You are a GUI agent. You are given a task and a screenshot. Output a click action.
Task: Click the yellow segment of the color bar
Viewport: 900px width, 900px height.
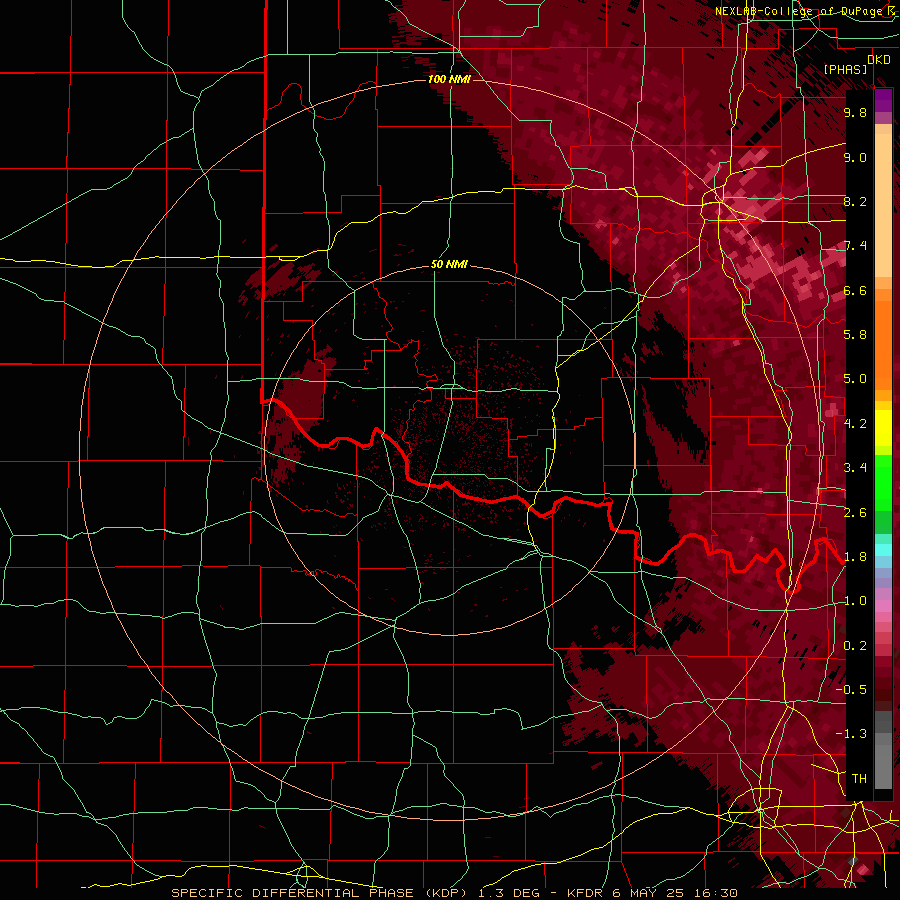883,428
